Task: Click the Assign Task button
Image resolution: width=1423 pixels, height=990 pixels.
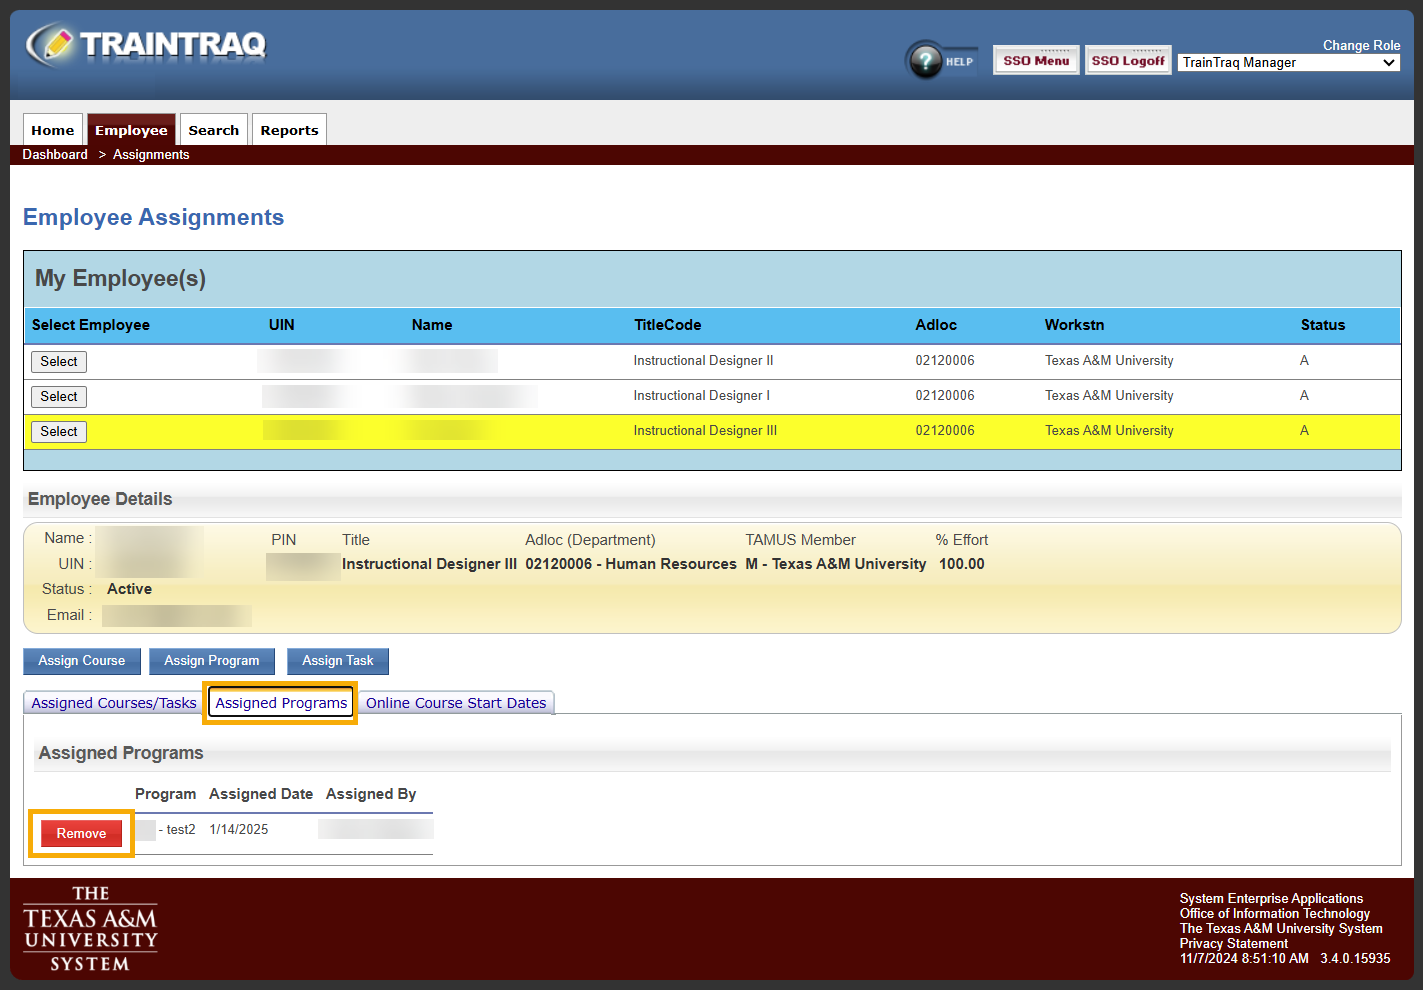Action: point(337,661)
